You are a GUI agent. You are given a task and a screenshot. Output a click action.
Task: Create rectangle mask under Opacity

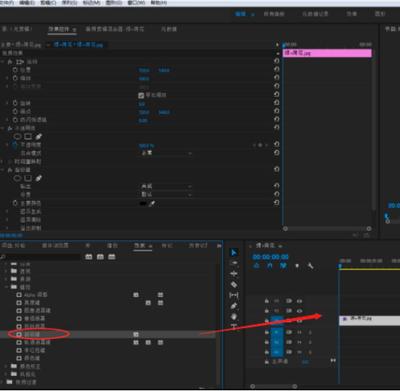(x=28, y=136)
